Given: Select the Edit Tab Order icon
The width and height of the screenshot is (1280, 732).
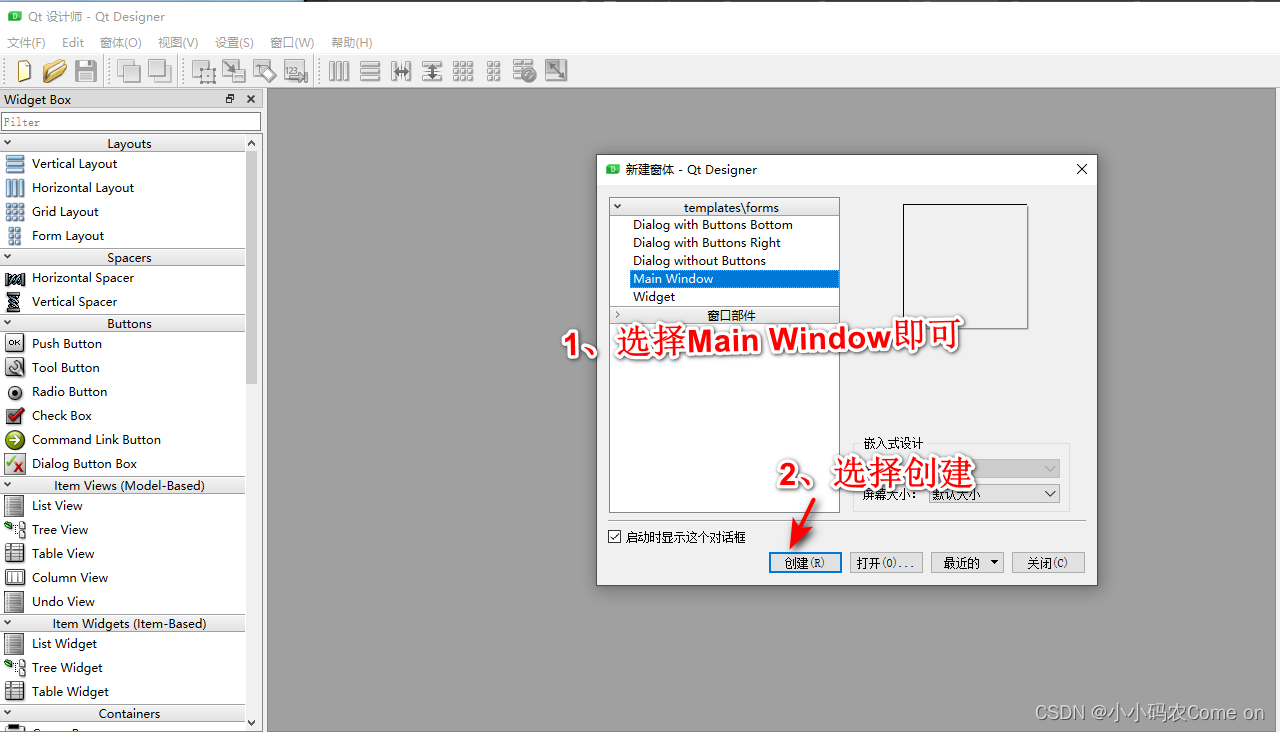Looking at the screenshot, I should [295, 71].
